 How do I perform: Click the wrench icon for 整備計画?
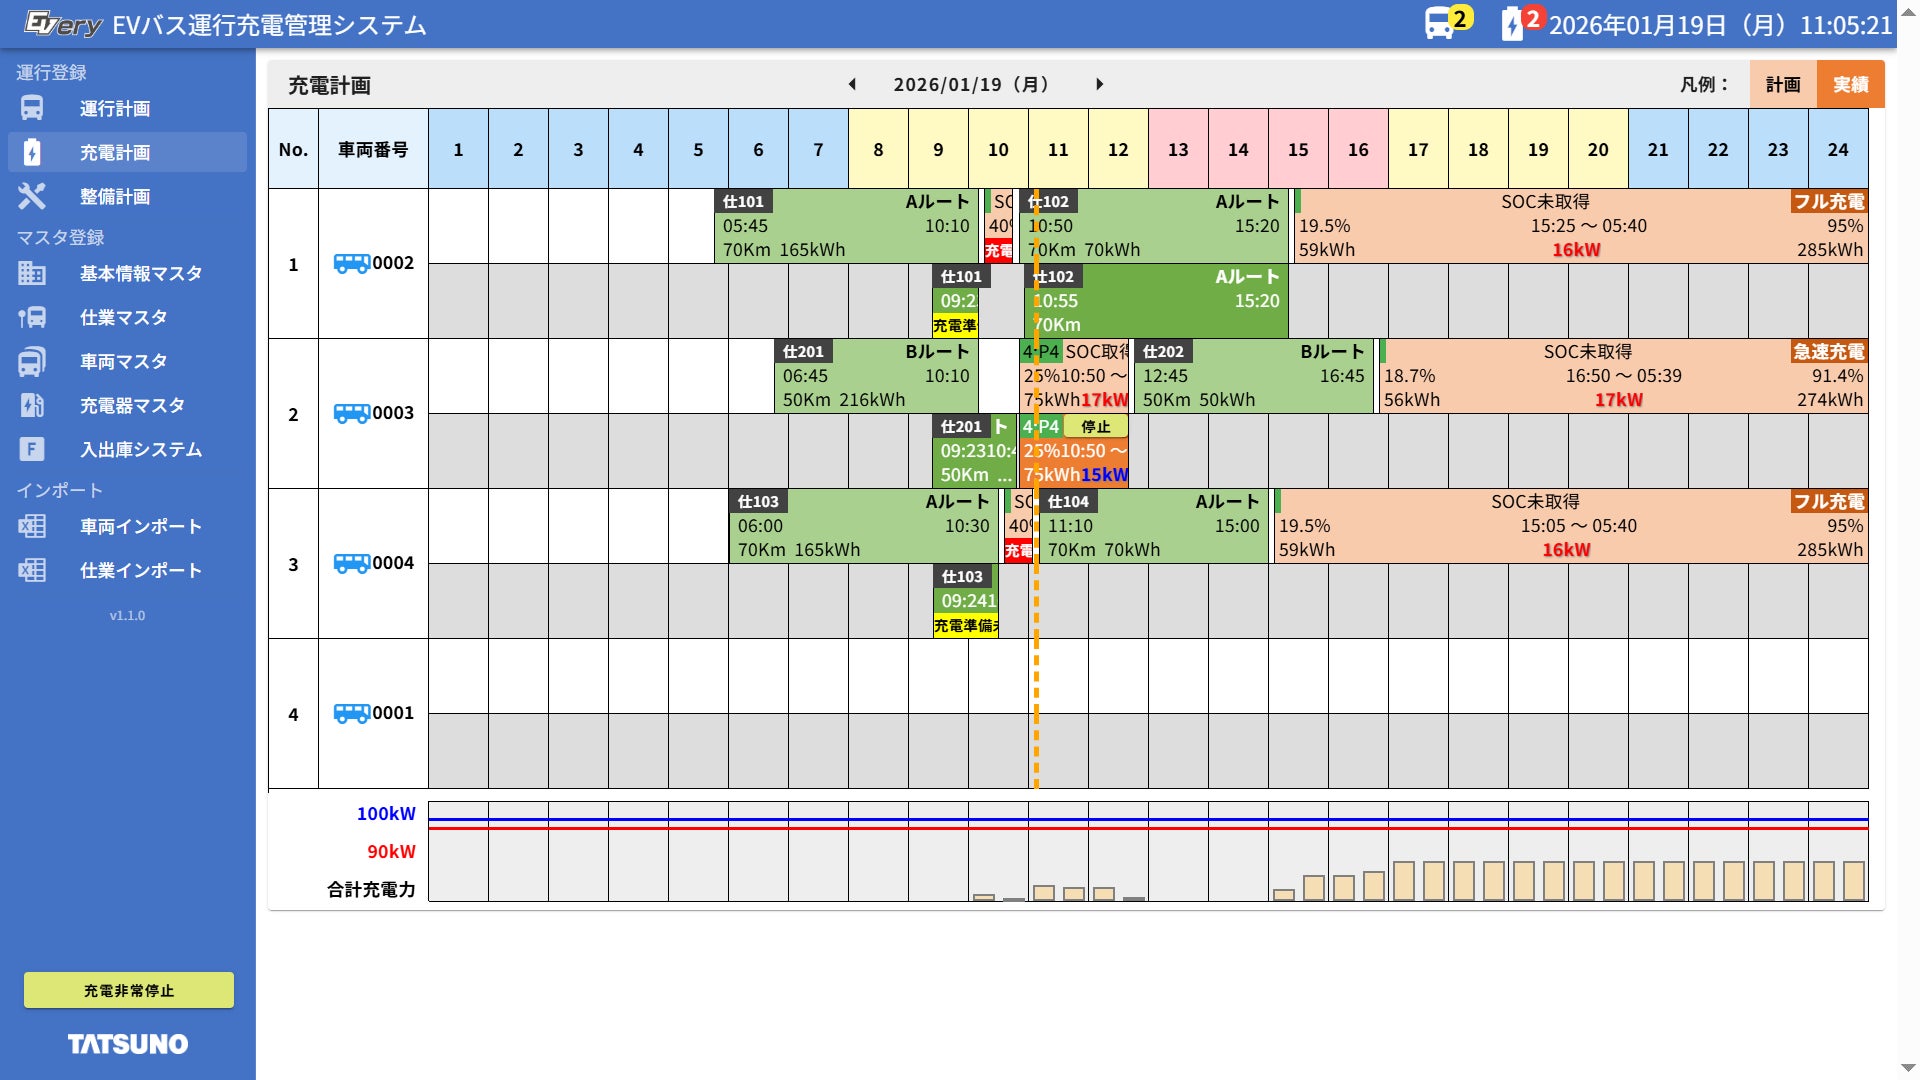click(x=32, y=196)
